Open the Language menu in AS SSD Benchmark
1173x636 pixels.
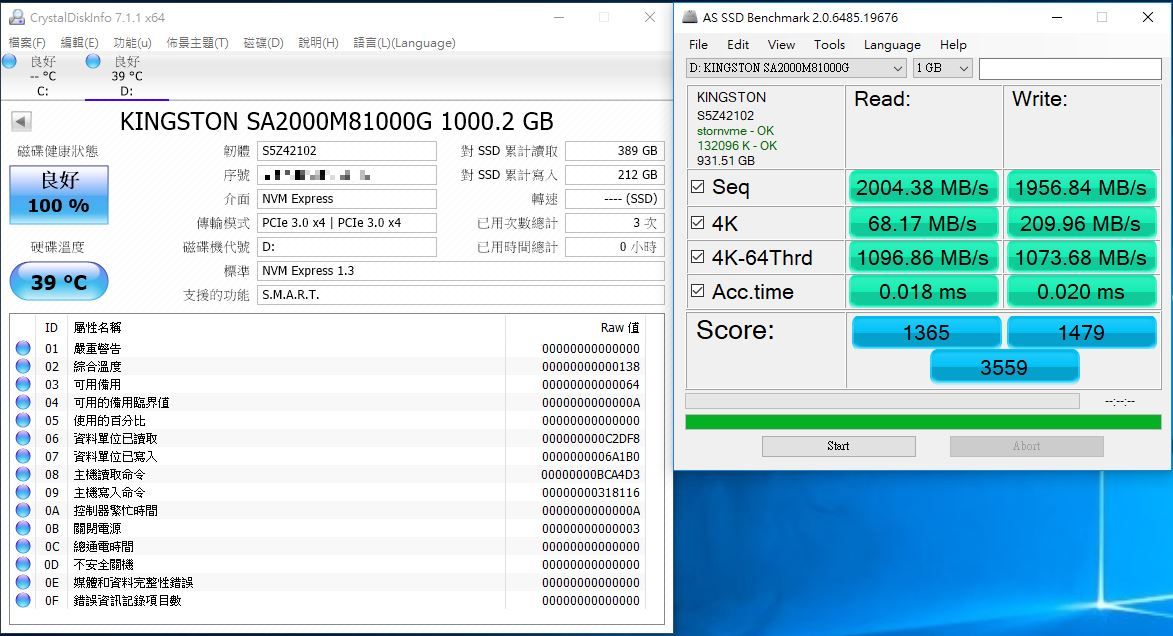pos(892,45)
